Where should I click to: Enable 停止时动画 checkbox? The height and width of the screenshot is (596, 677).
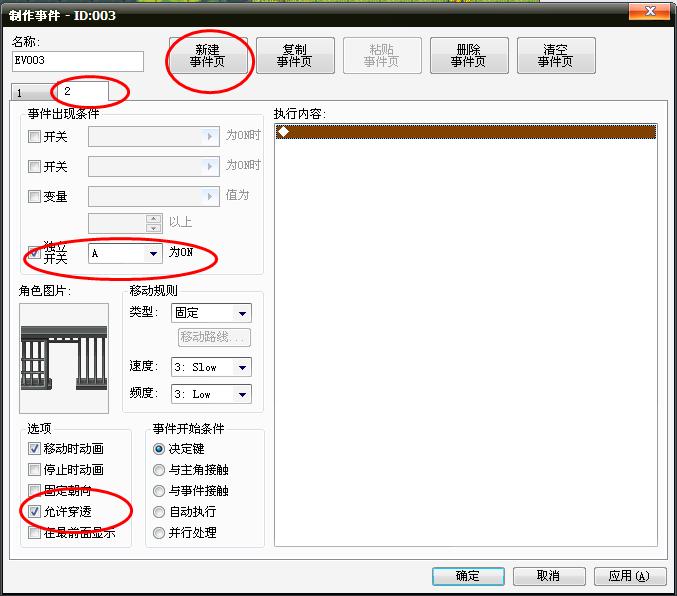point(34,469)
